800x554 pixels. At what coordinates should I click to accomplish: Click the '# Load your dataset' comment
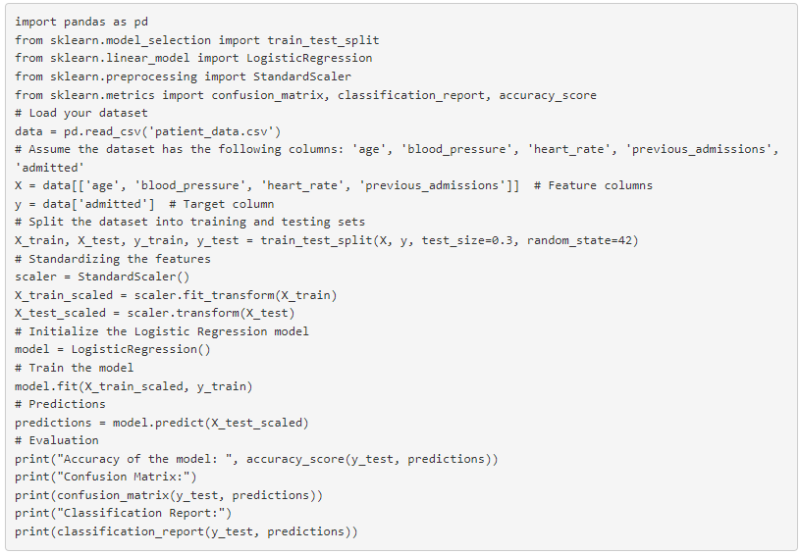point(81,113)
